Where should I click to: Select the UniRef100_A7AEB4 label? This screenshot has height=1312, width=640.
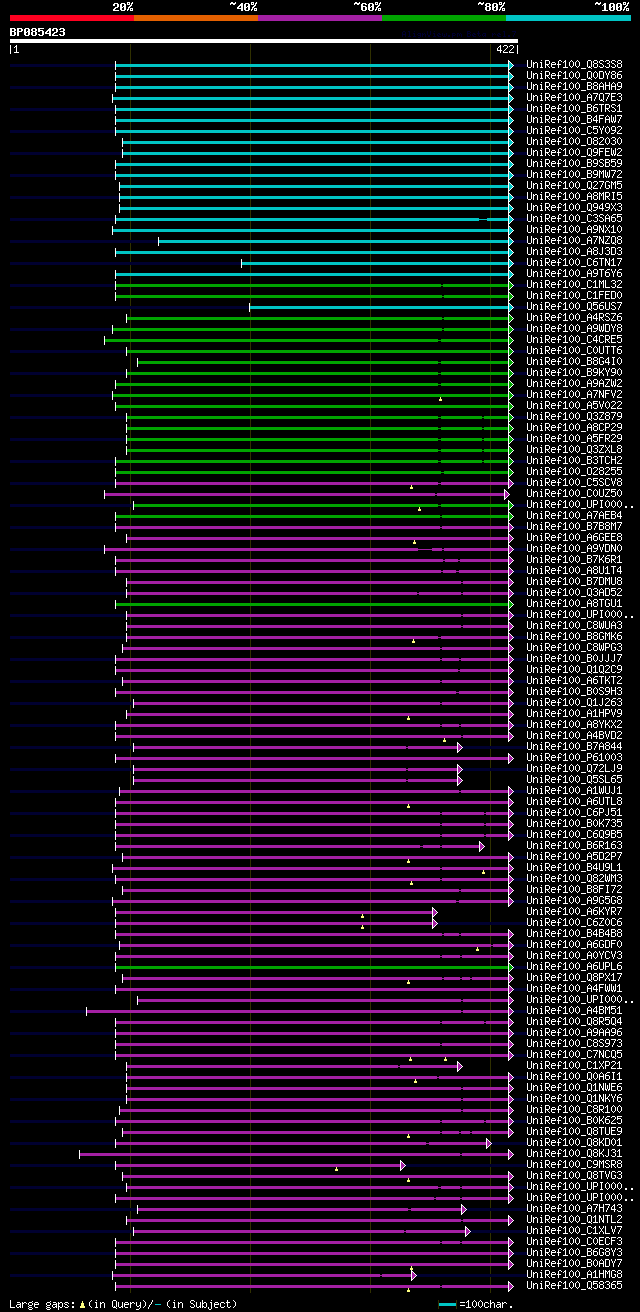574,515
